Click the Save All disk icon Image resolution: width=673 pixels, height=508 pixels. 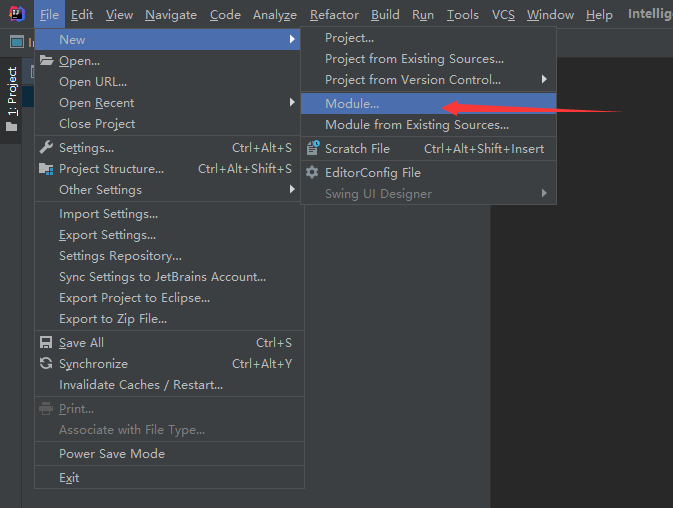point(46,343)
